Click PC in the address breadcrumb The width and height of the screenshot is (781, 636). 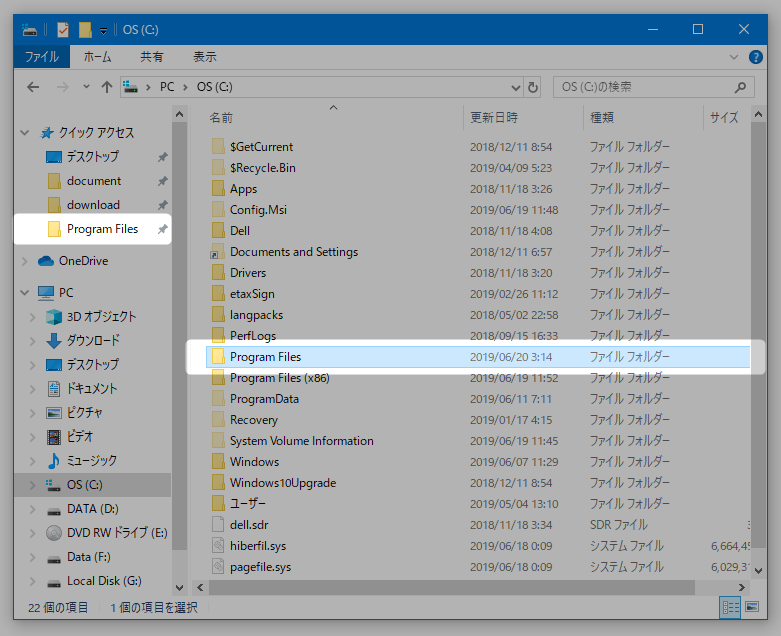[167, 87]
